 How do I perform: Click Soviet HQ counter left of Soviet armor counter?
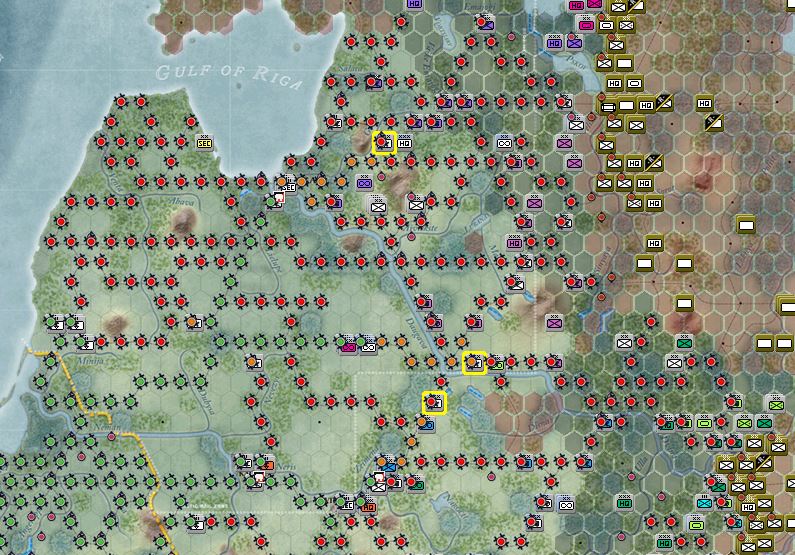coord(614,83)
